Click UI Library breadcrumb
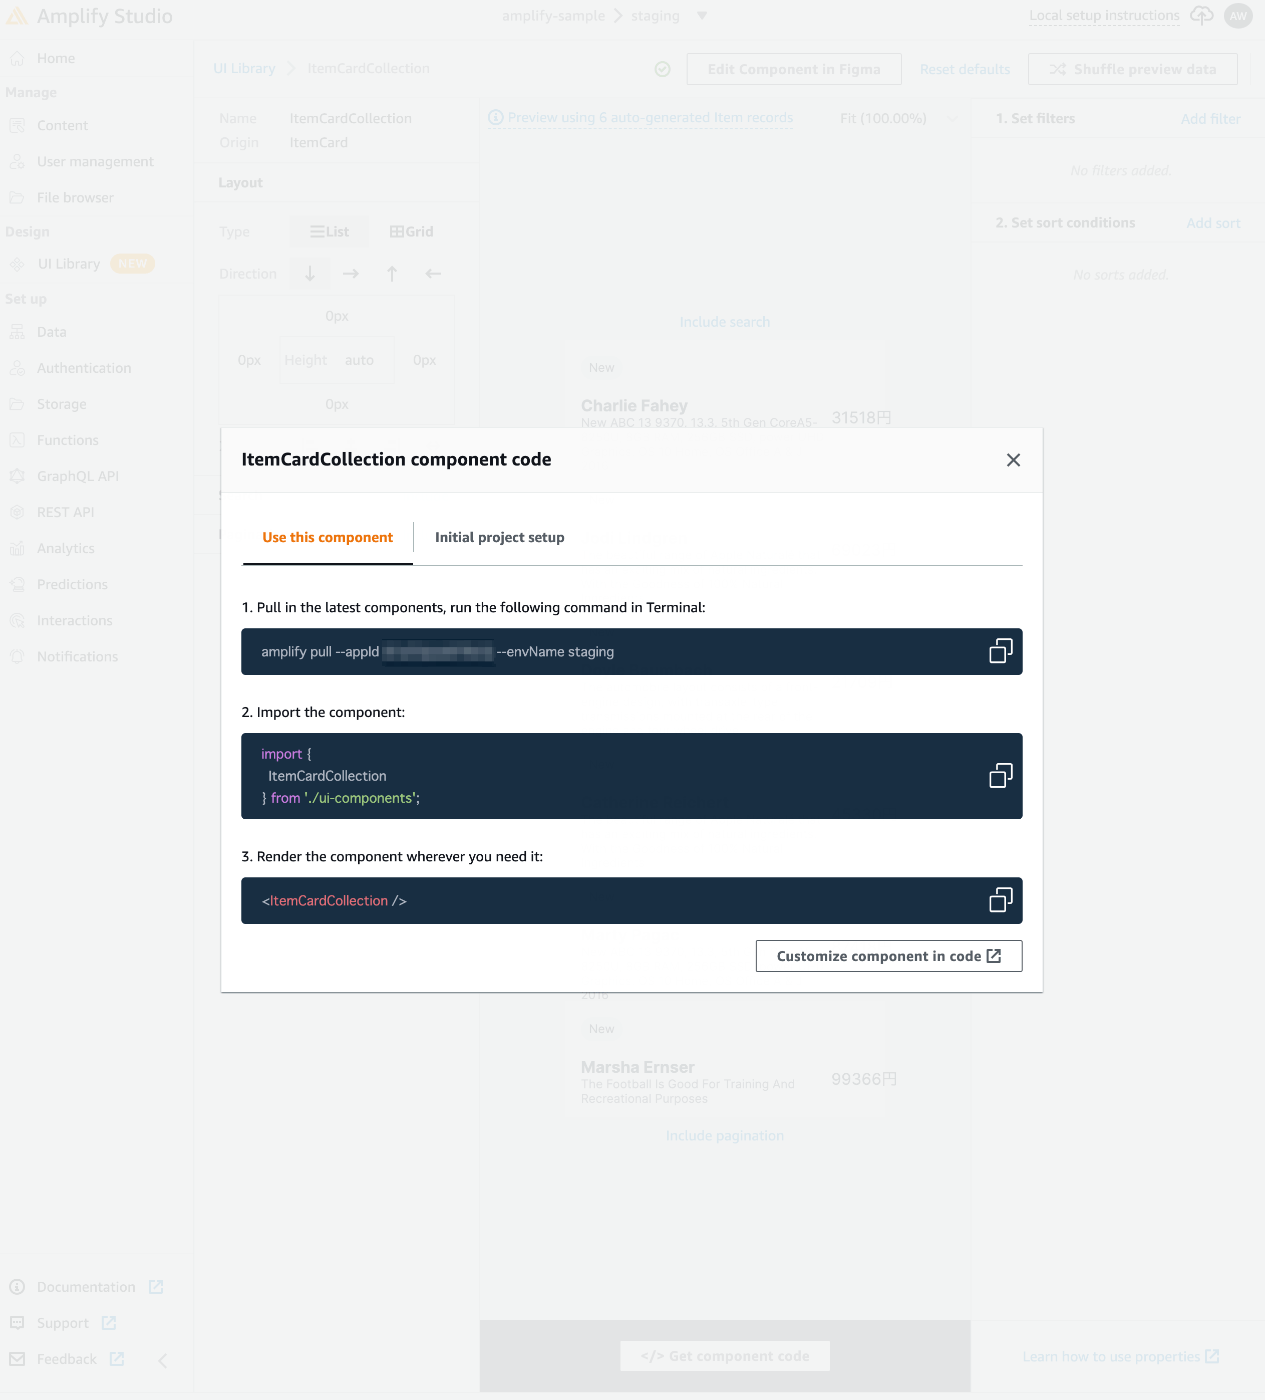1265x1400 pixels. coord(244,69)
